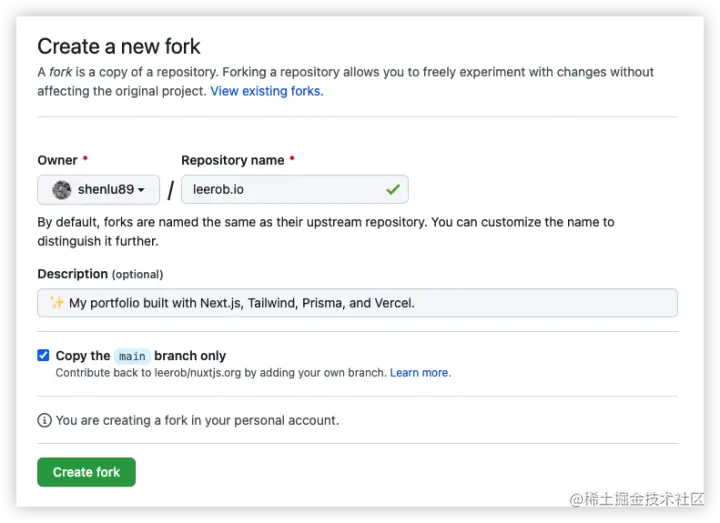Image resolution: width=720 pixels, height=523 pixels.
Task: Click the personal account notice text
Action: 197,420
